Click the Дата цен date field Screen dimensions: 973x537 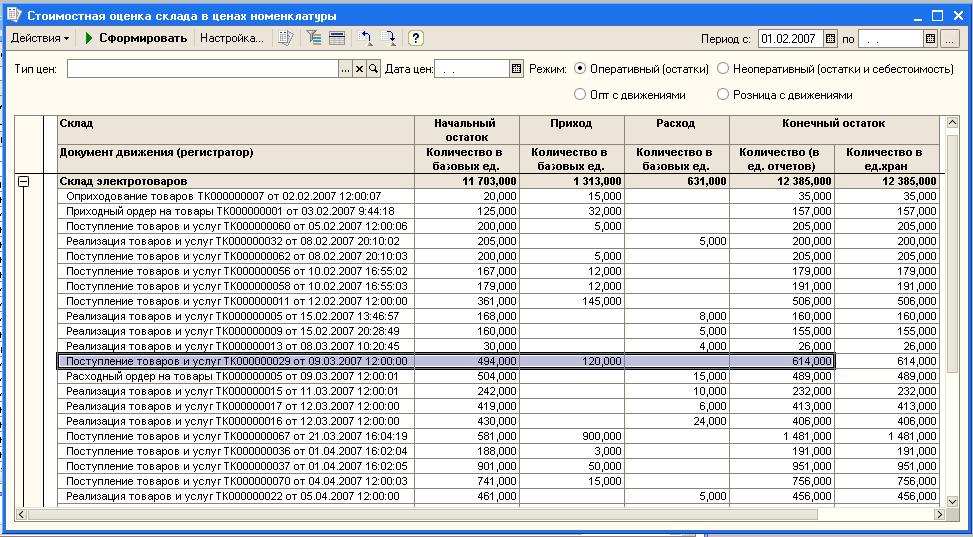point(472,69)
